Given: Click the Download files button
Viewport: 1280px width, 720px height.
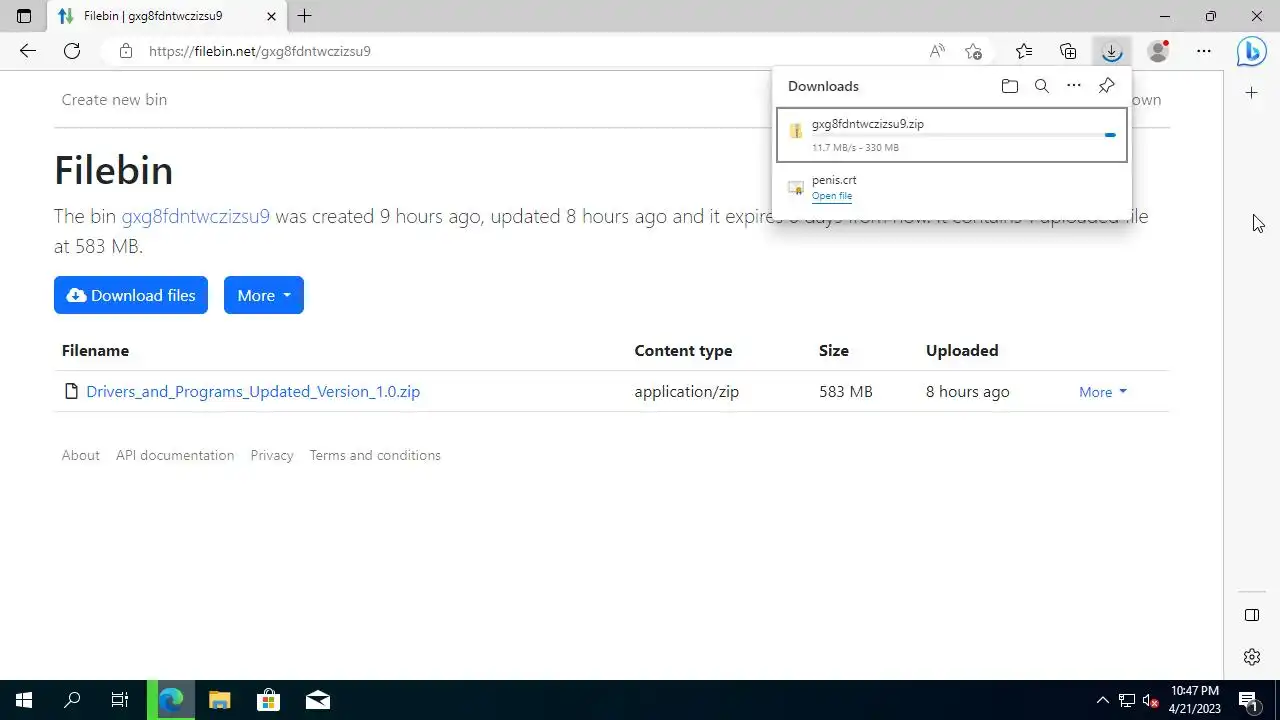Looking at the screenshot, I should 131,295.
